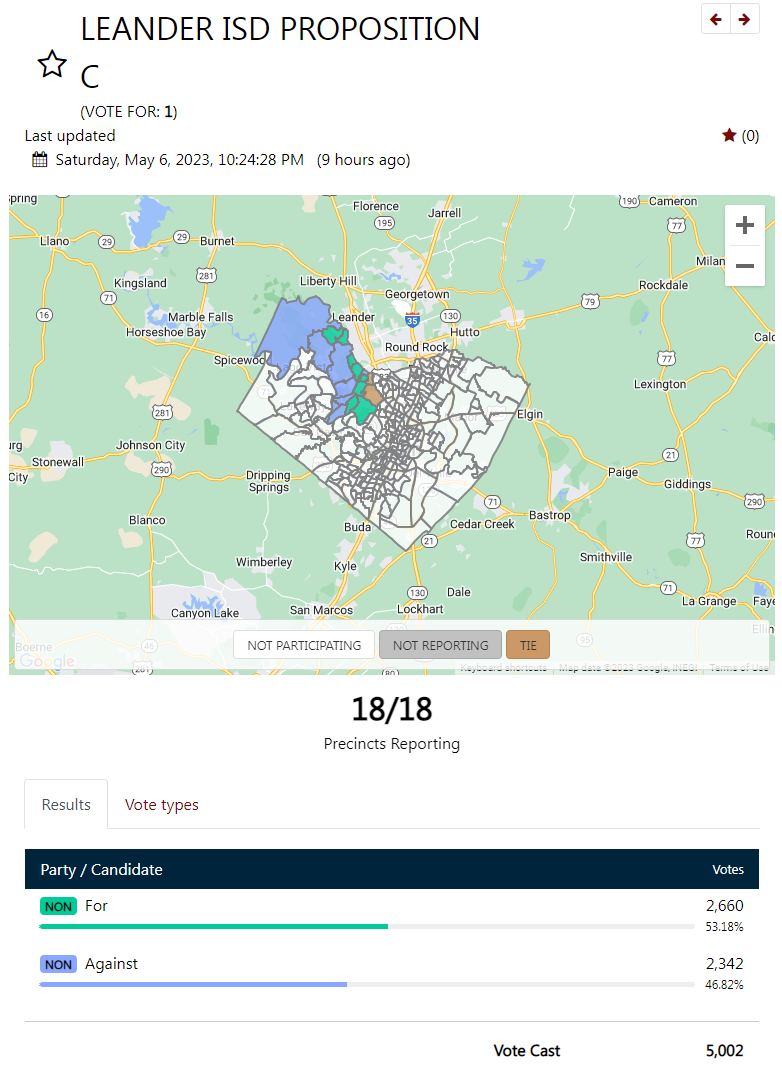Click the NOT REPORTING legend button

440,645
